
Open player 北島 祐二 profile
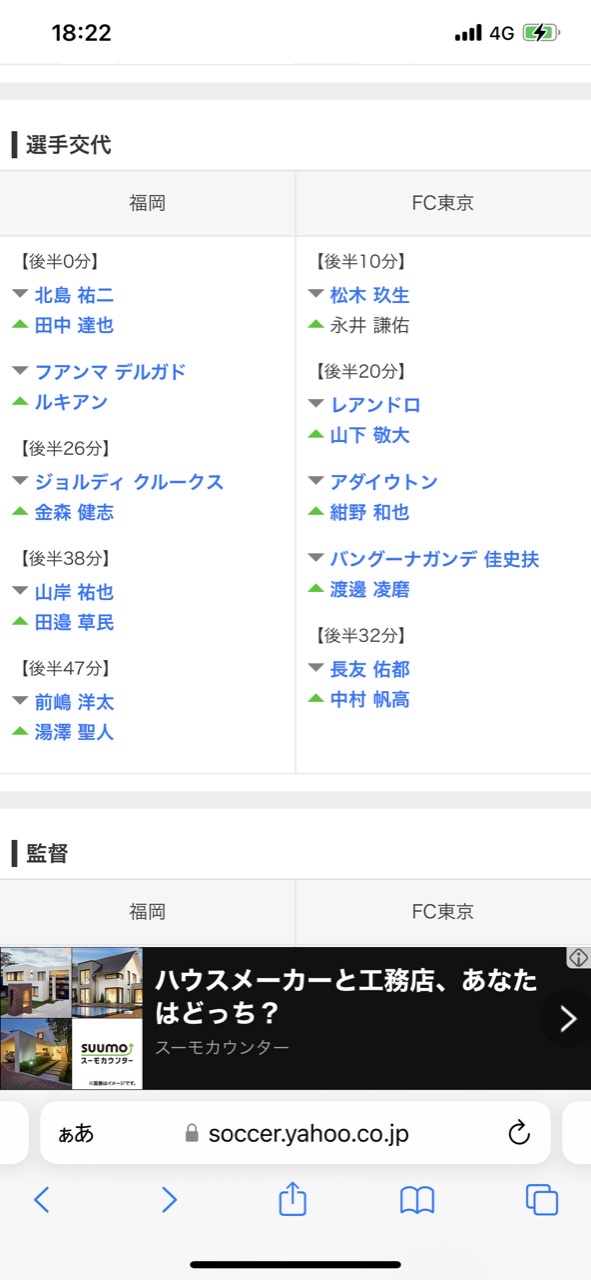tap(74, 295)
